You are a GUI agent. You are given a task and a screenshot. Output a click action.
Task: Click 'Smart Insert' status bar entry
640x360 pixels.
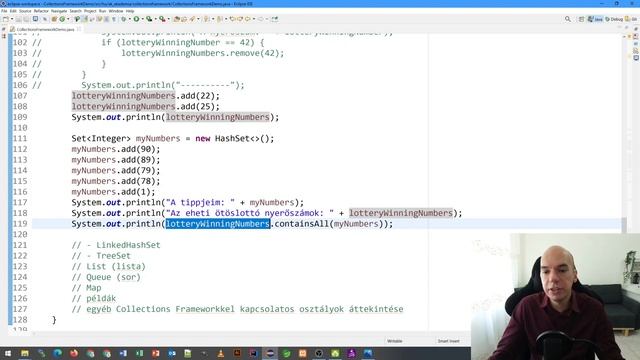(x=448, y=341)
